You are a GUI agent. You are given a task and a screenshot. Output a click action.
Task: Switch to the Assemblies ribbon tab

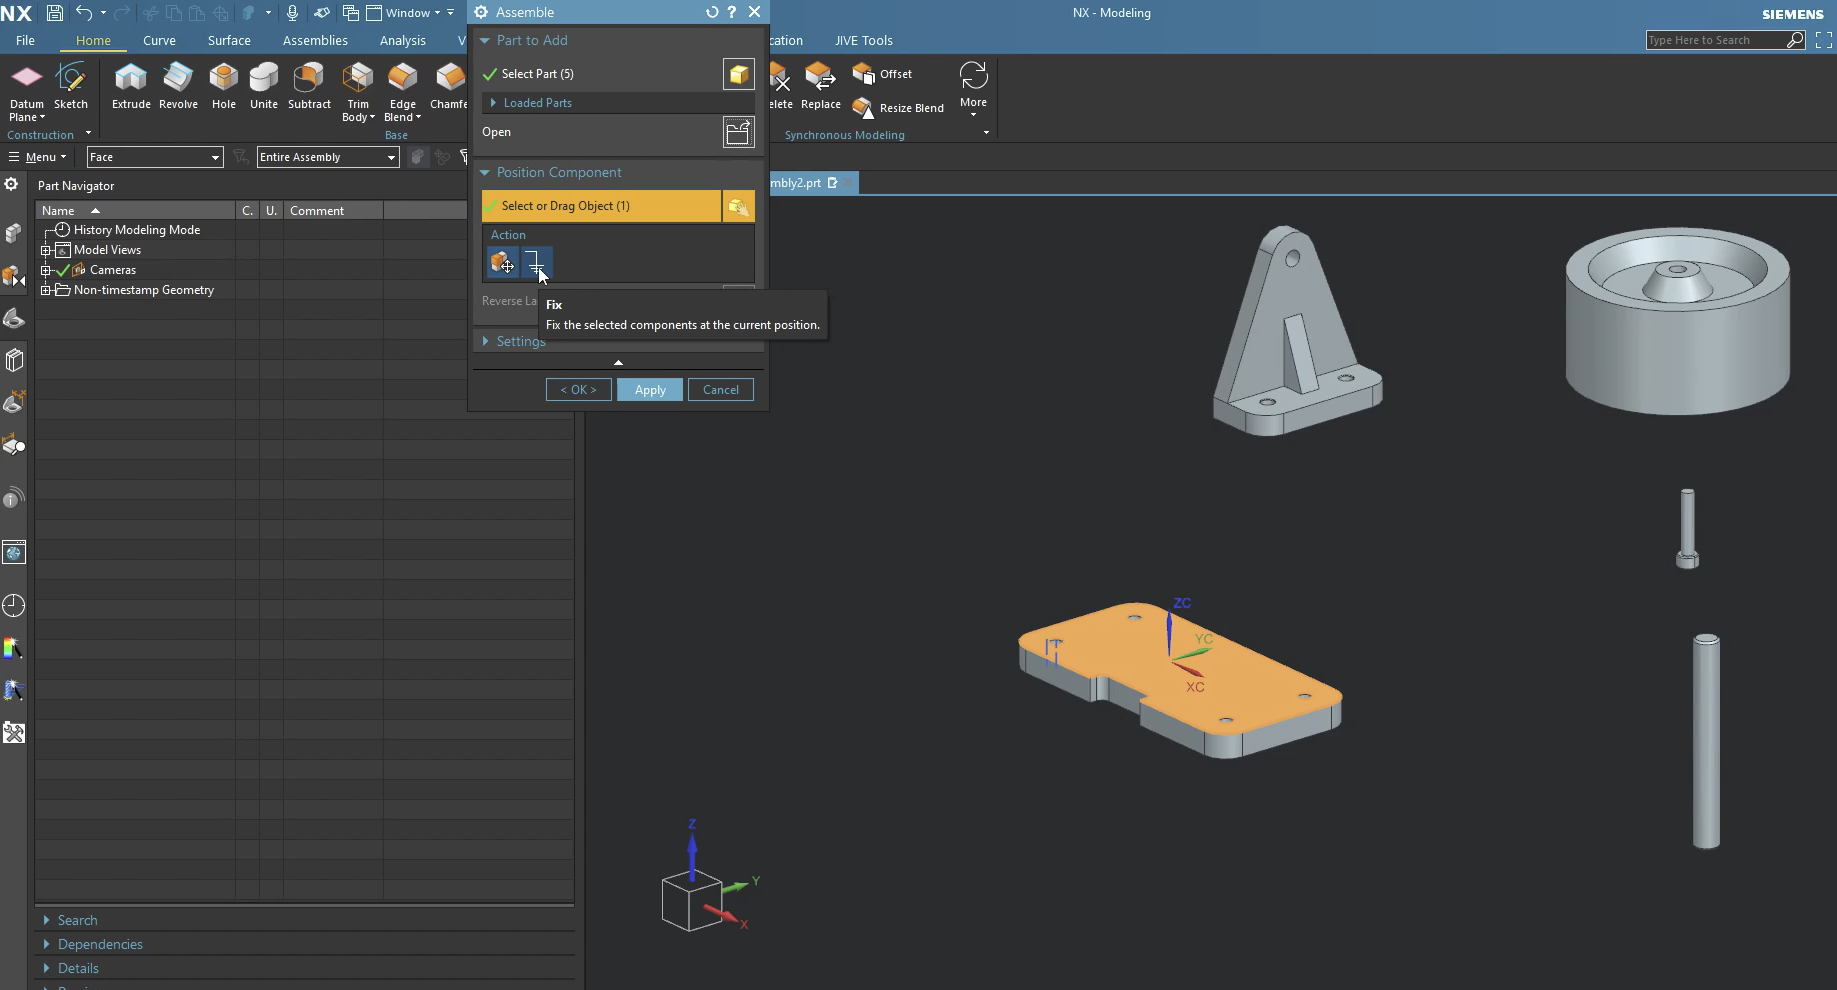(315, 41)
